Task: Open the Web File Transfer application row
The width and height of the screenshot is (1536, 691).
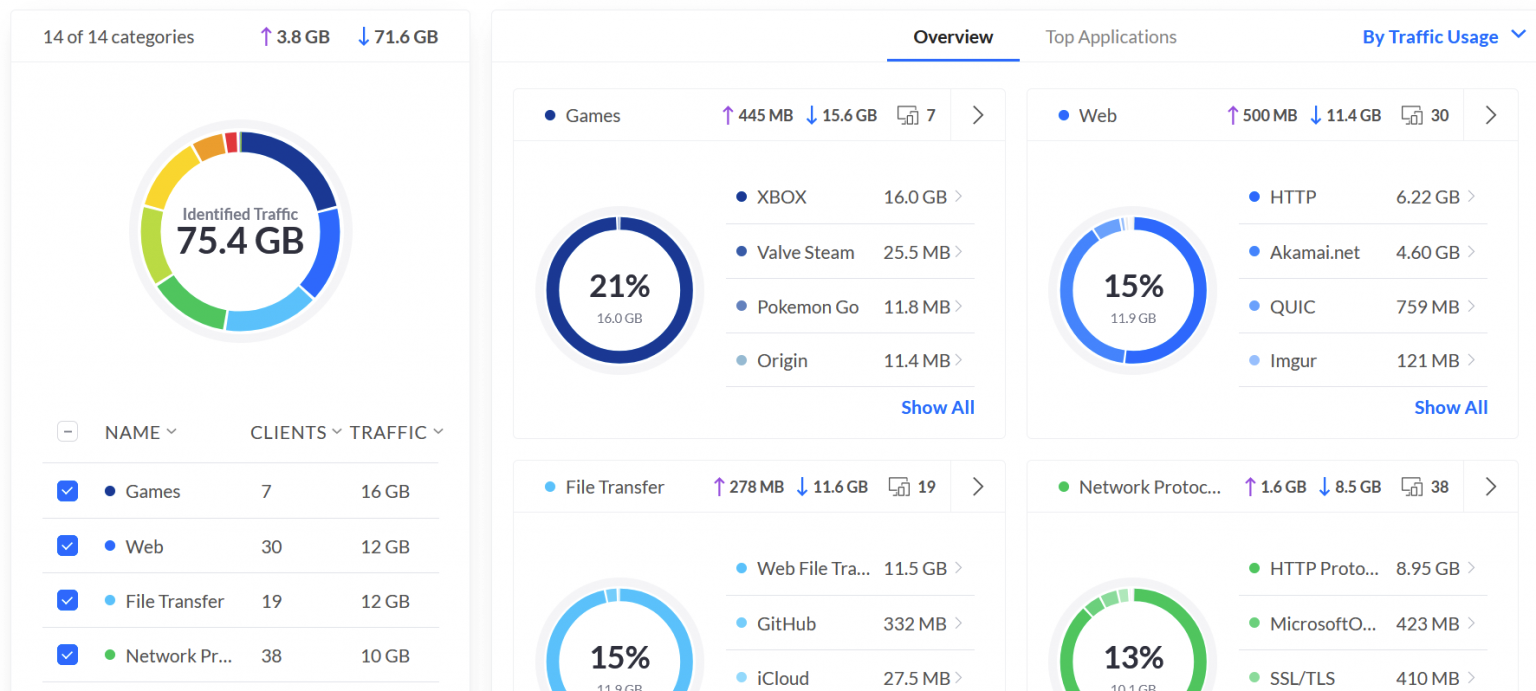Action: (x=850, y=568)
